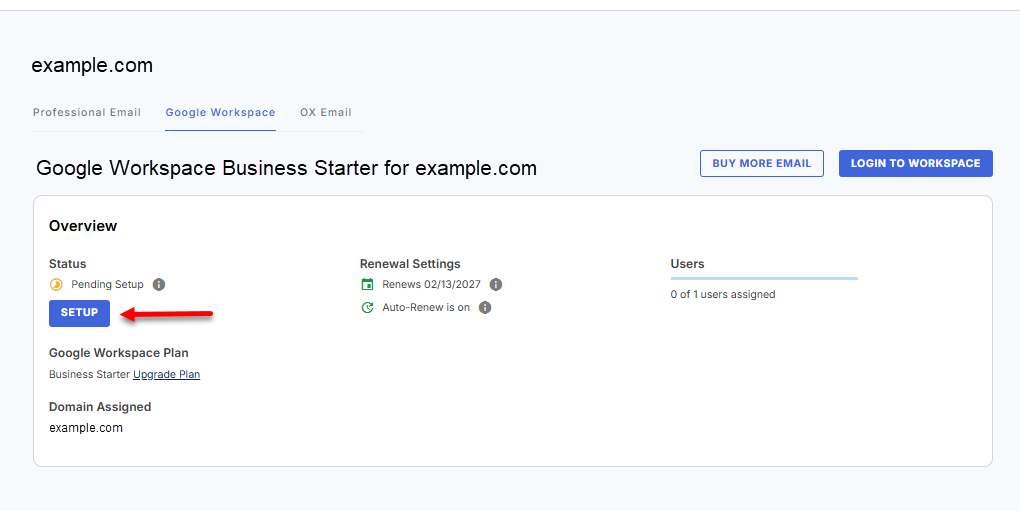Click the Pending Setup info icon

pos(159,285)
